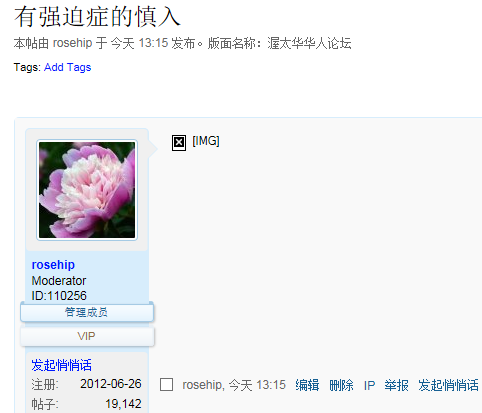Click rosehip author name in post header
Image resolution: width=482 pixels, height=413 pixels.
point(72,43)
